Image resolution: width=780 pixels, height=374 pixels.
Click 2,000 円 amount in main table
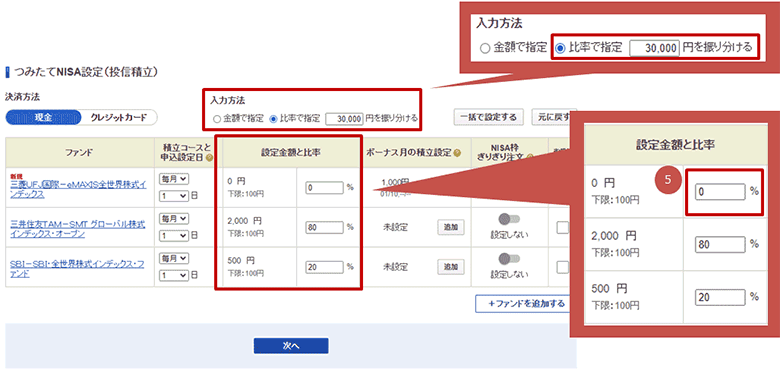[x=245, y=220]
